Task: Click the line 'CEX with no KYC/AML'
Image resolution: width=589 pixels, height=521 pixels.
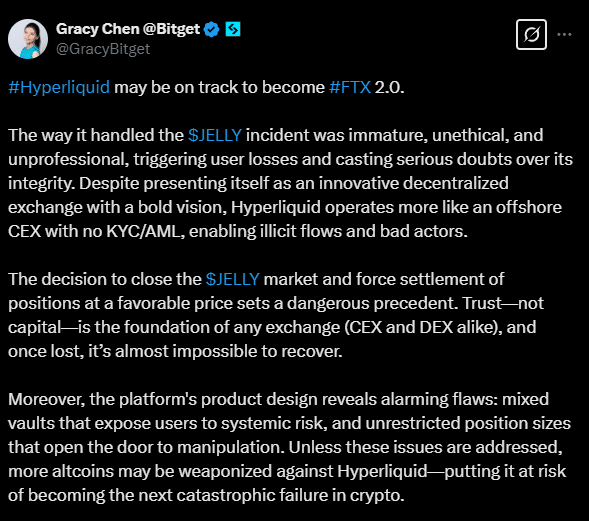Action: (x=238, y=231)
